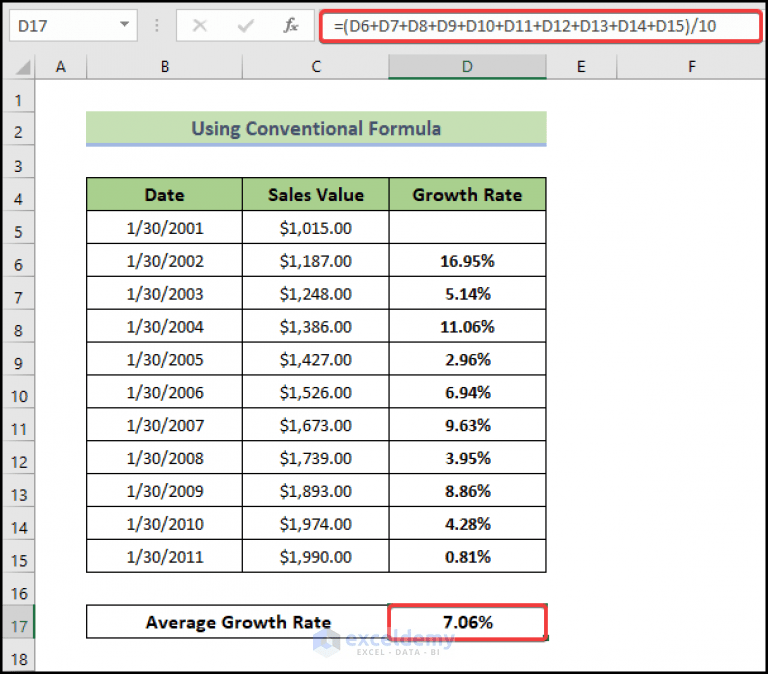
Task: Select the cell with date 1/30/2002
Action: click(165, 261)
